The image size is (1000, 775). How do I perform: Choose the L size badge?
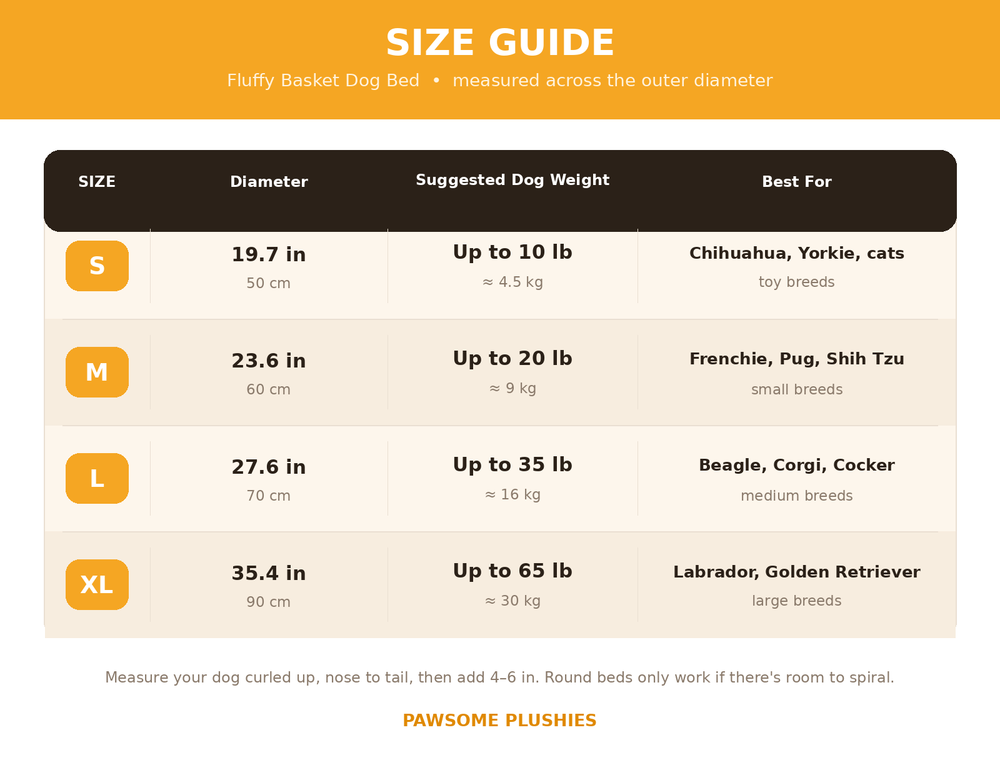click(x=97, y=478)
